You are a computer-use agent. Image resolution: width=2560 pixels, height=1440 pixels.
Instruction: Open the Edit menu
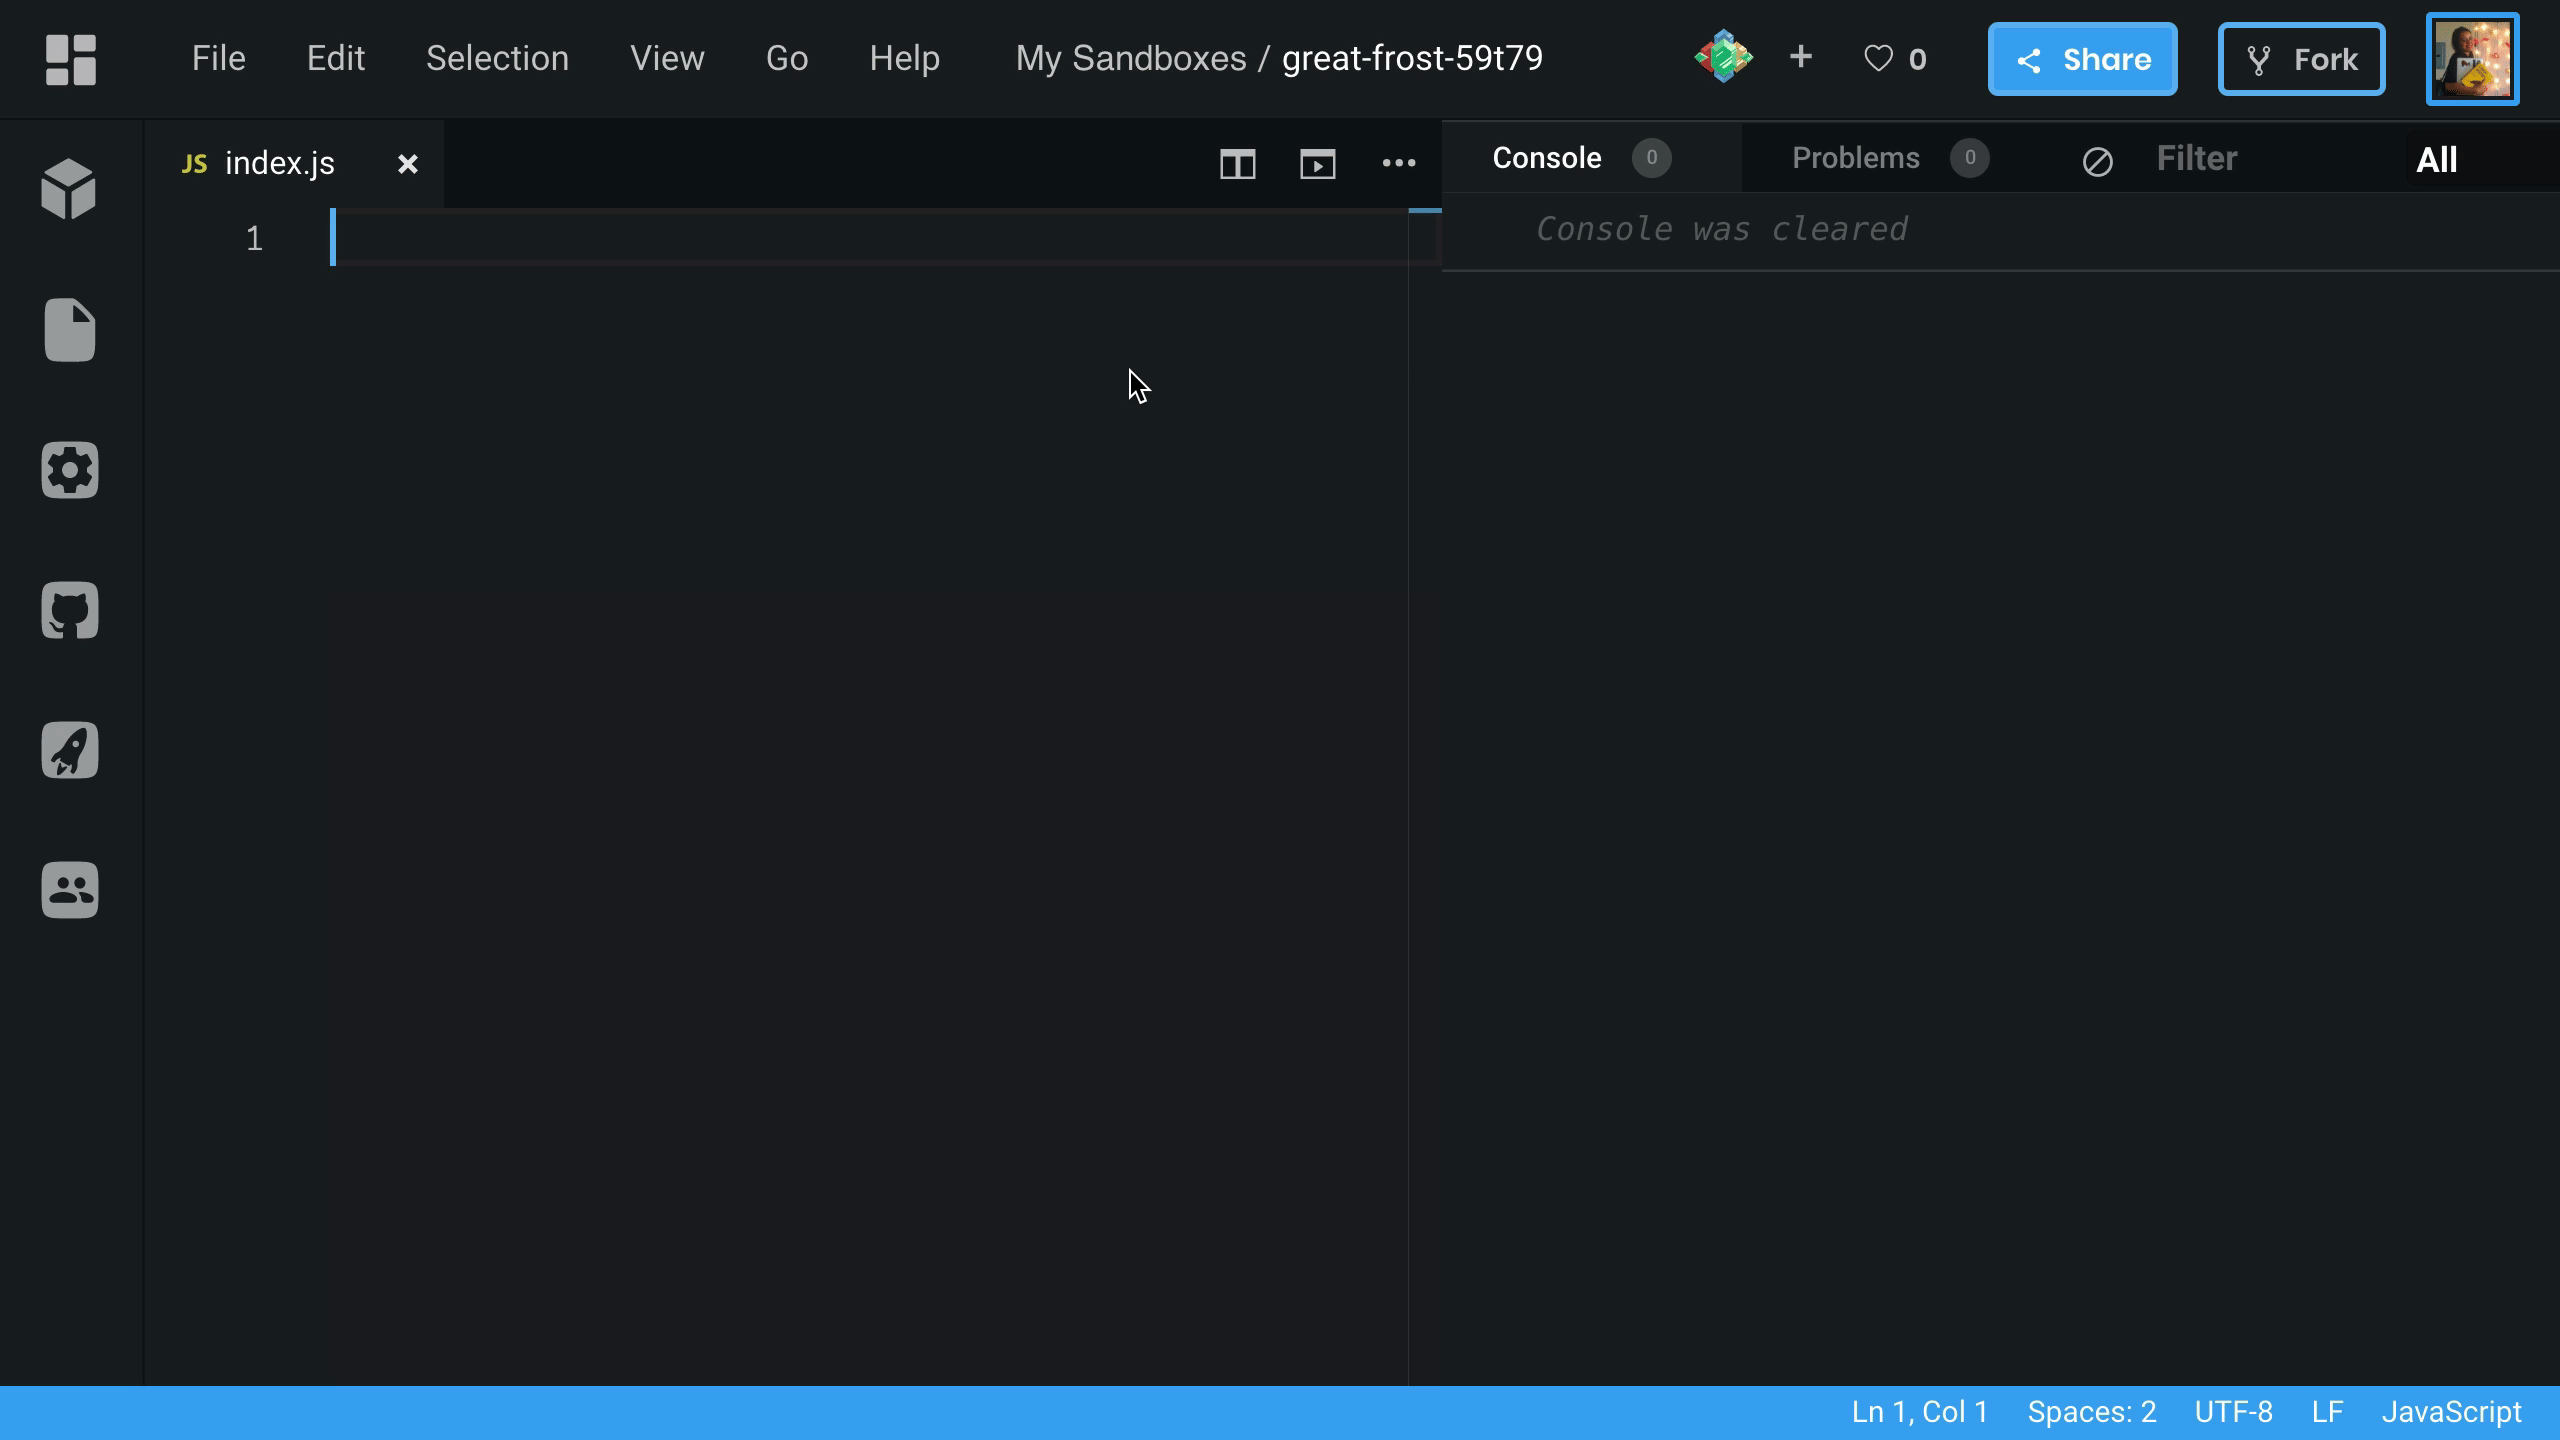click(x=336, y=58)
